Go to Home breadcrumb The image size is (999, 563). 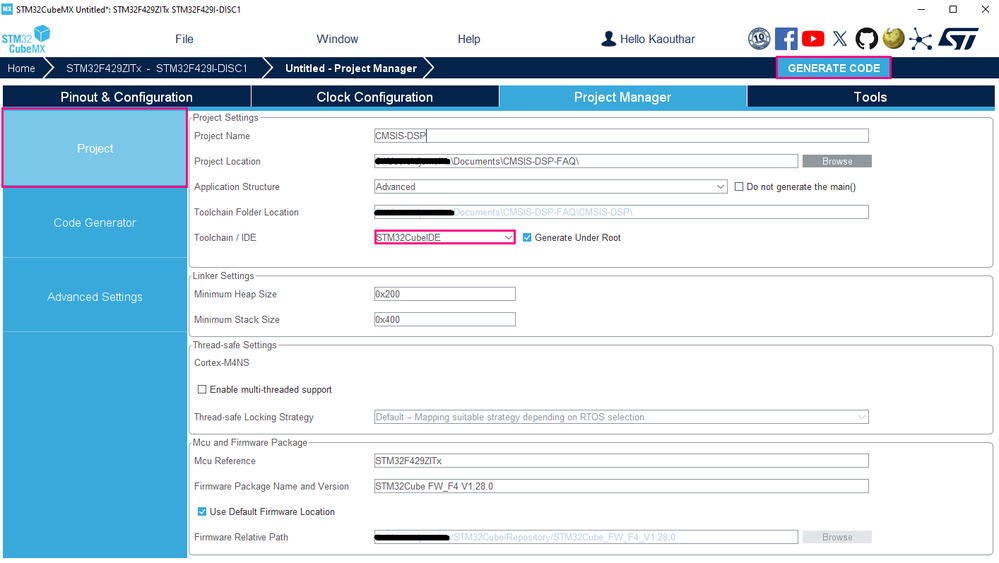[x=21, y=68]
